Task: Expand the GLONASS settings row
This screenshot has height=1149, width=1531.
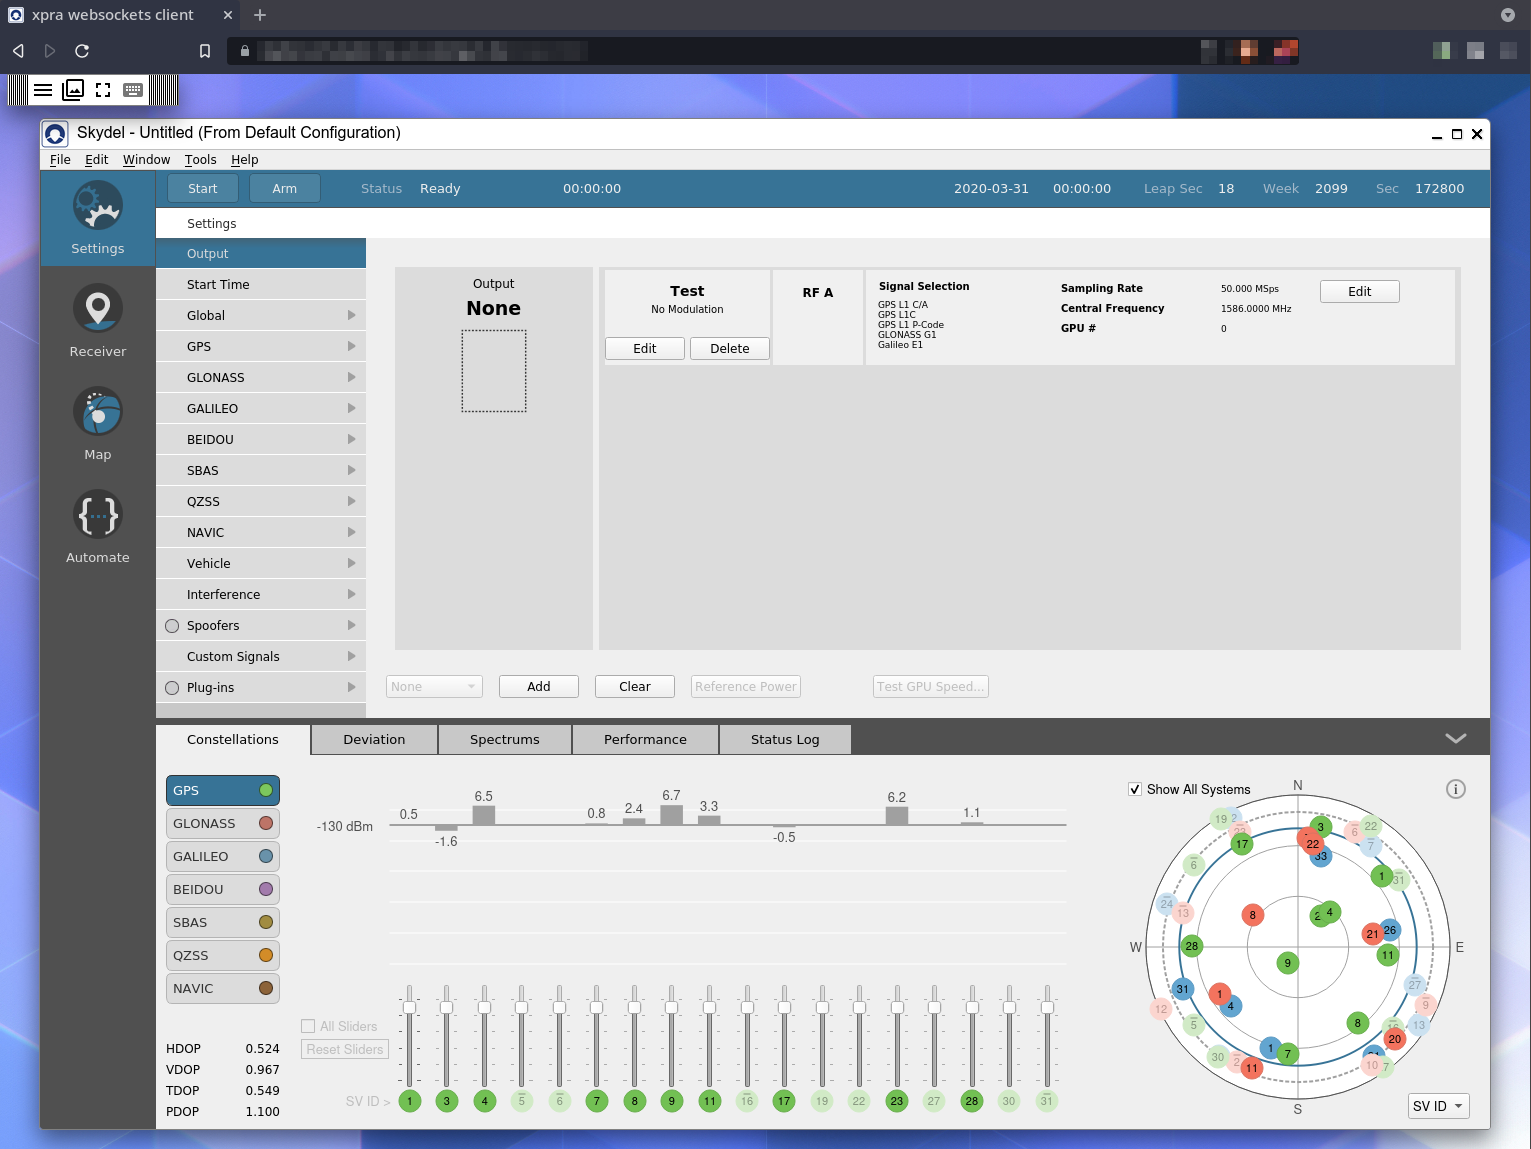Action: coord(261,377)
